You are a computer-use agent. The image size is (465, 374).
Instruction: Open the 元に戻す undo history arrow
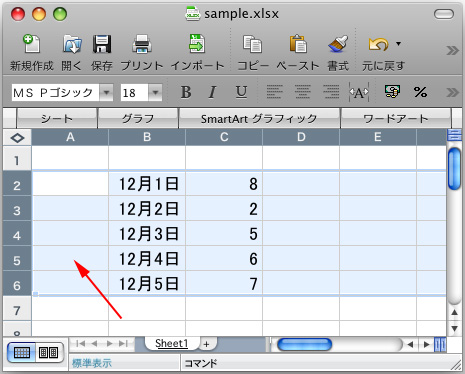click(398, 44)
